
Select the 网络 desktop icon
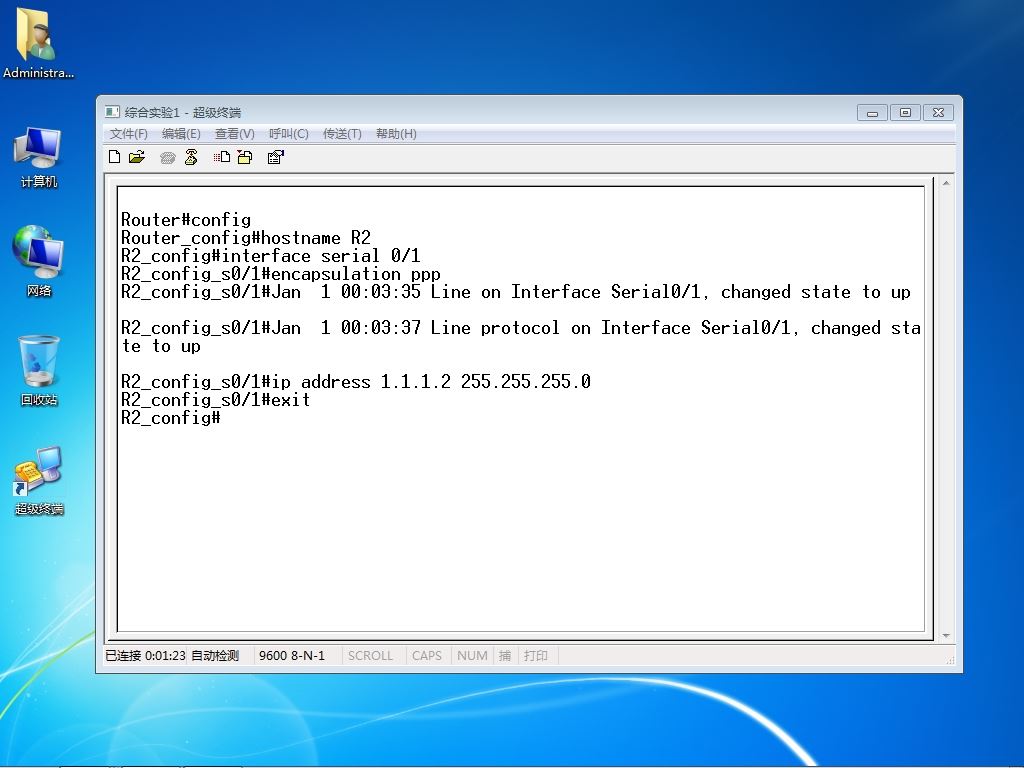pos(39,261)
